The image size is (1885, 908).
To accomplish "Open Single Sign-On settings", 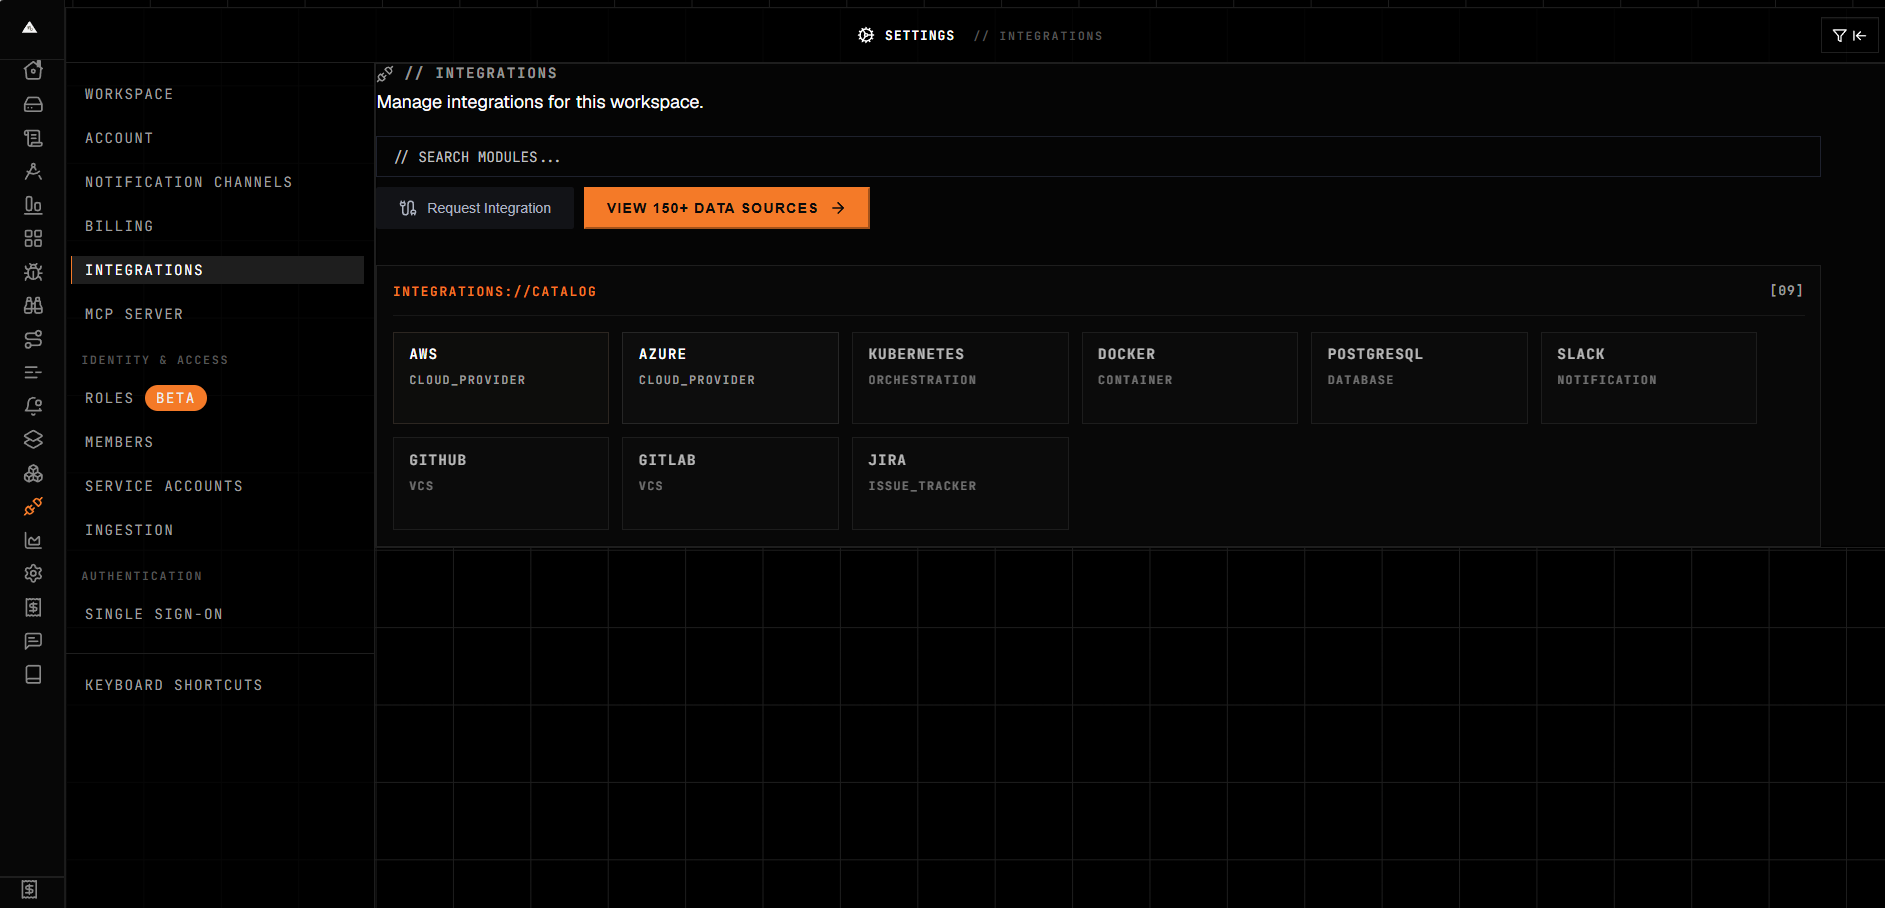I will click(x=217, y=614).
